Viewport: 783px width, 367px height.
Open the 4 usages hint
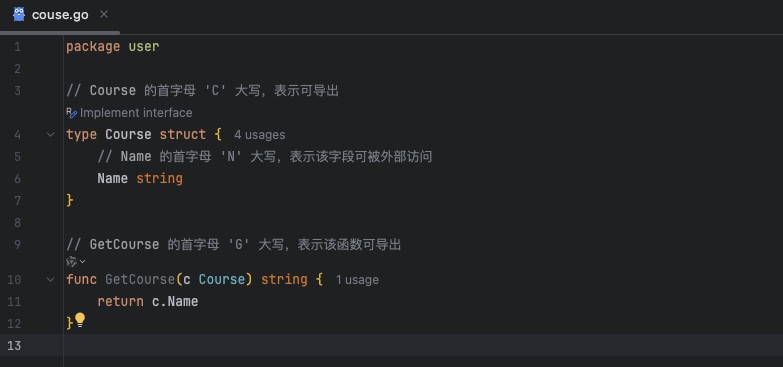(260, 135)
